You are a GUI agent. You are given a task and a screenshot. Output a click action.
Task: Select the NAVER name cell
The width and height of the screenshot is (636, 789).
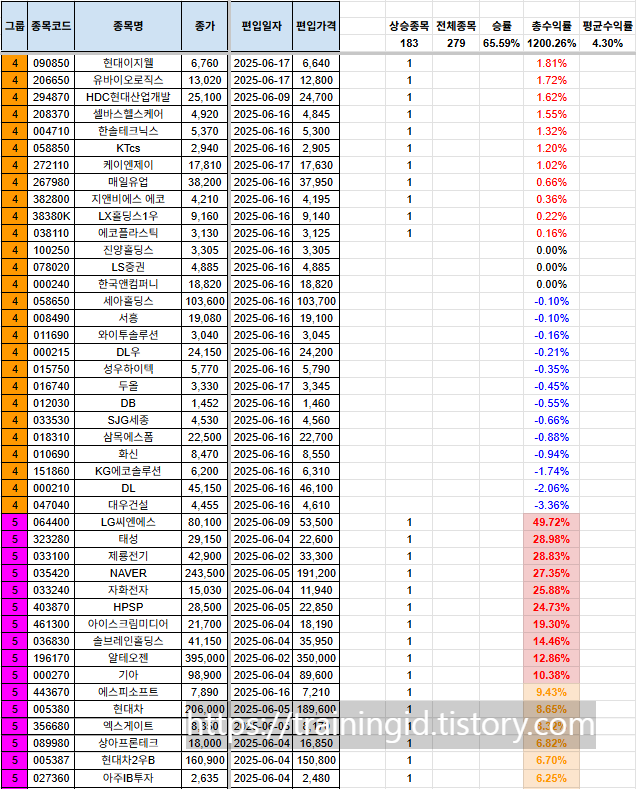pos(128,574)
